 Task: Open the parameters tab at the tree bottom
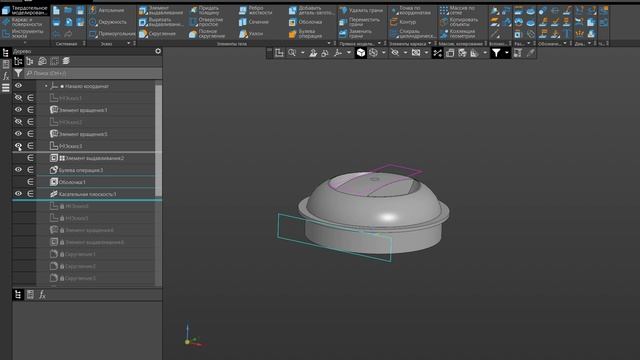[x=30, y=295]
